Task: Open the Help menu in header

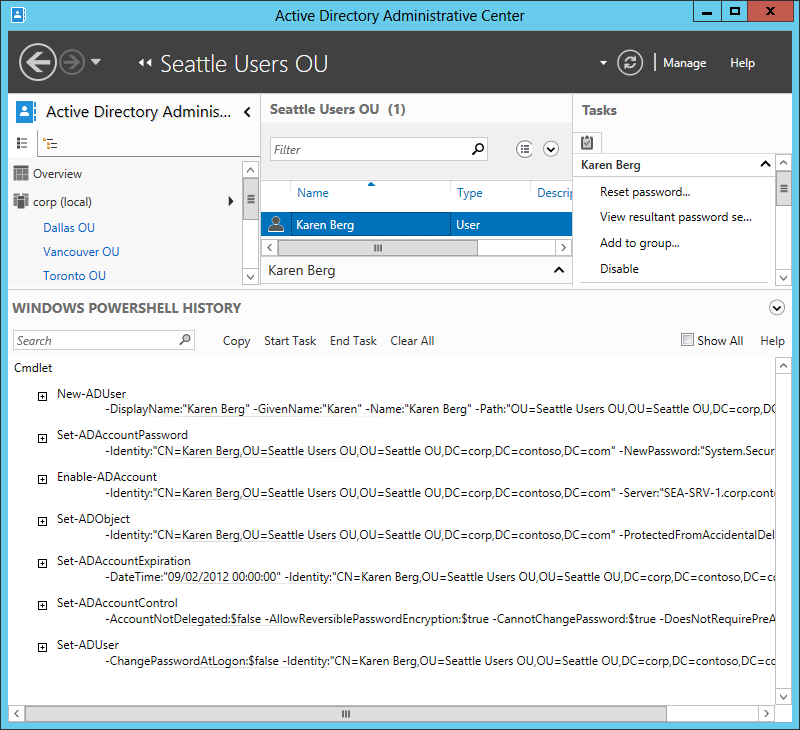Action: pos(742,63)
